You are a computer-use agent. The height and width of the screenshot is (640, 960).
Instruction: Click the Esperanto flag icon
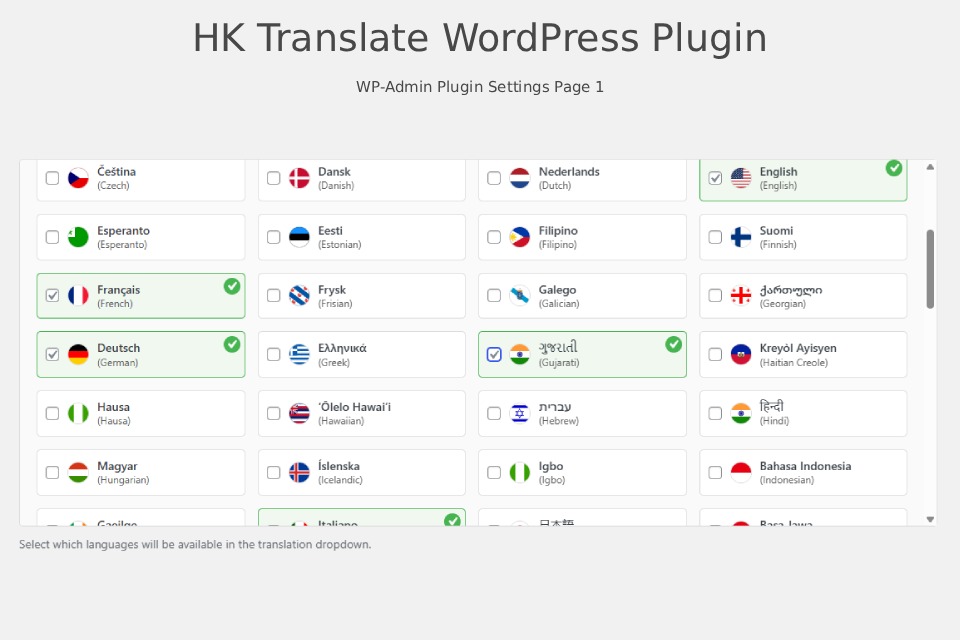tap(78, 237)
